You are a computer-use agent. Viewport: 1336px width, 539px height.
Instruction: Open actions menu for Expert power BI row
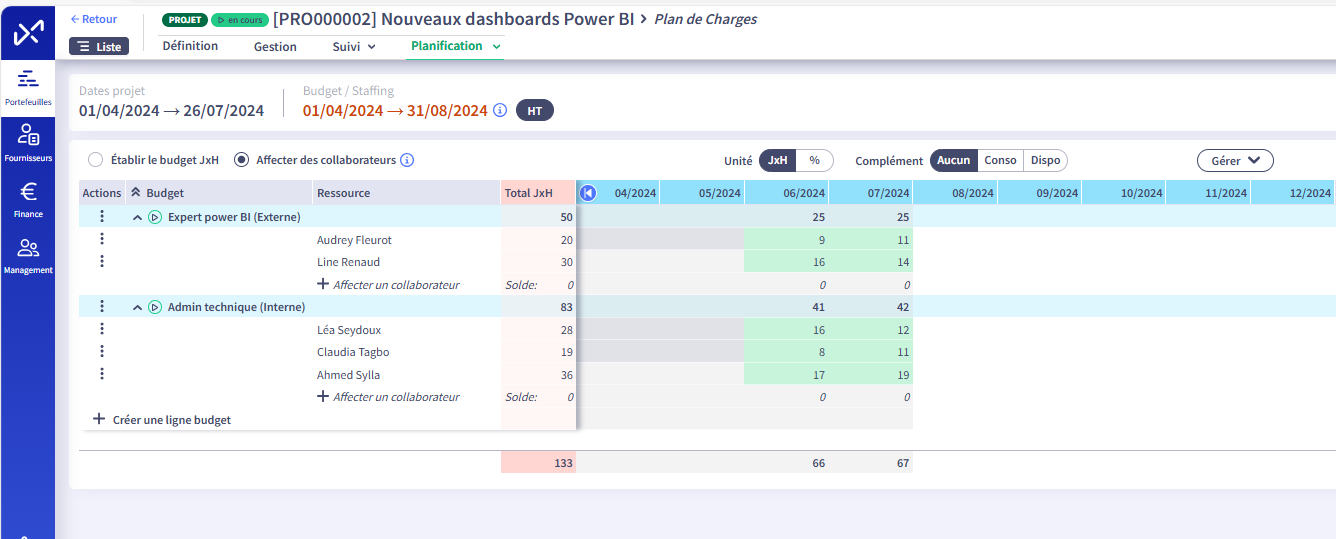pyautogui.click(x=102, y=216)
